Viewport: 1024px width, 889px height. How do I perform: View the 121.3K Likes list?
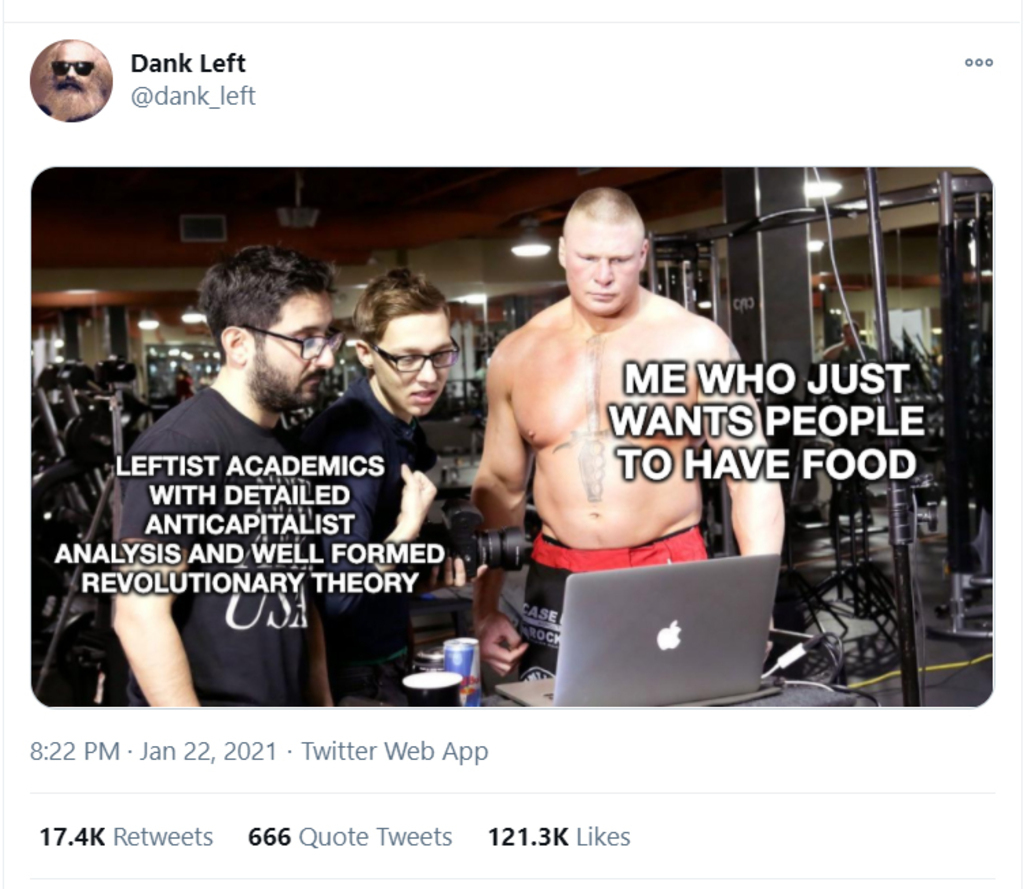[x=559, y=837]
